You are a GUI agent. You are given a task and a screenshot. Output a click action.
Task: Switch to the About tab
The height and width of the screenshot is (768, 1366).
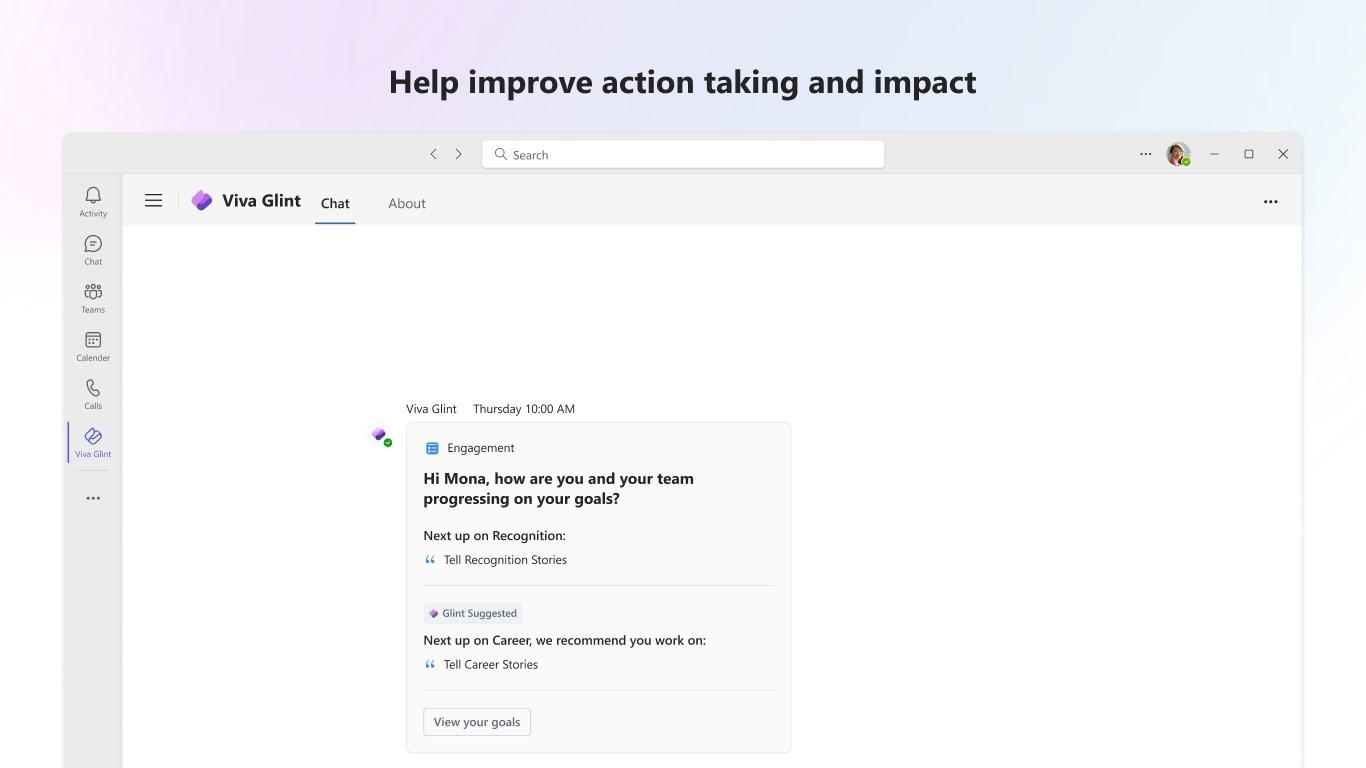pyautogui.click(x=407, y=203)
